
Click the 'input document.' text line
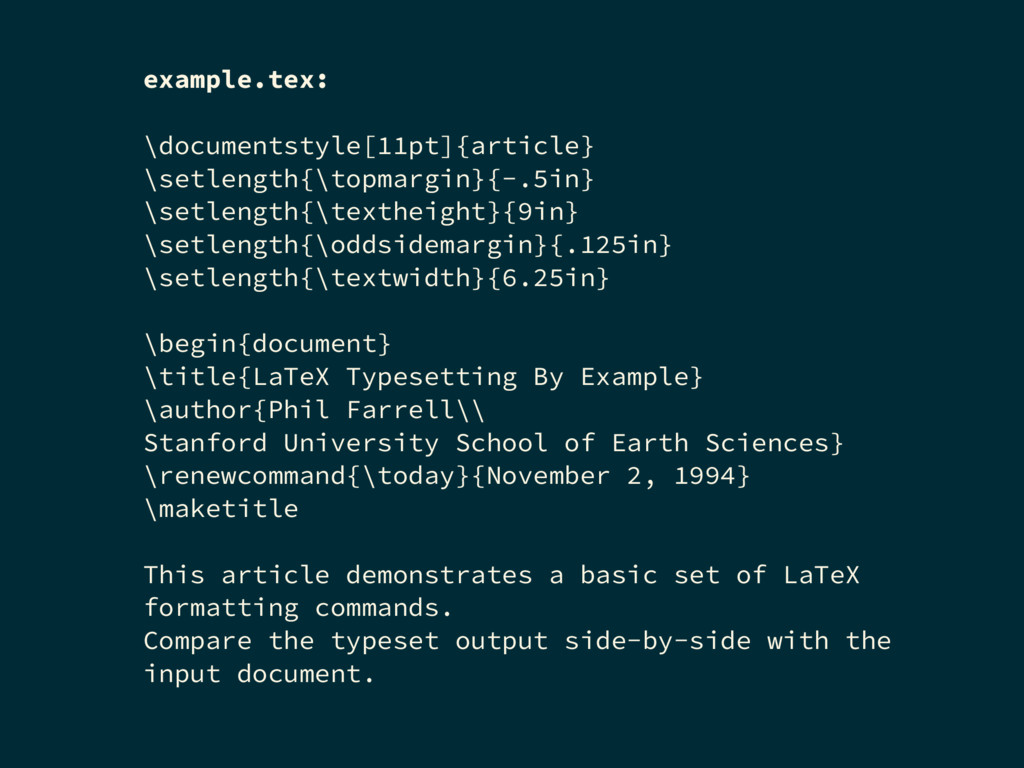pos(259,674)
